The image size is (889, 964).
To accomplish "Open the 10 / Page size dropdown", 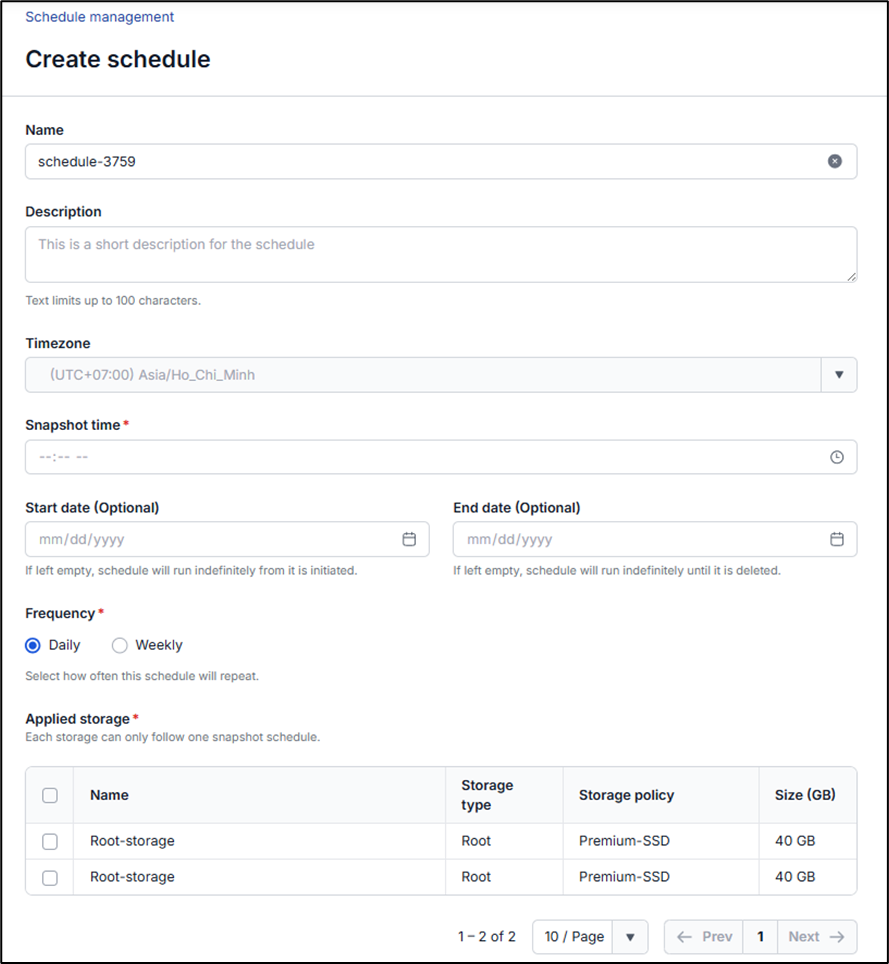I will point(590,937).
